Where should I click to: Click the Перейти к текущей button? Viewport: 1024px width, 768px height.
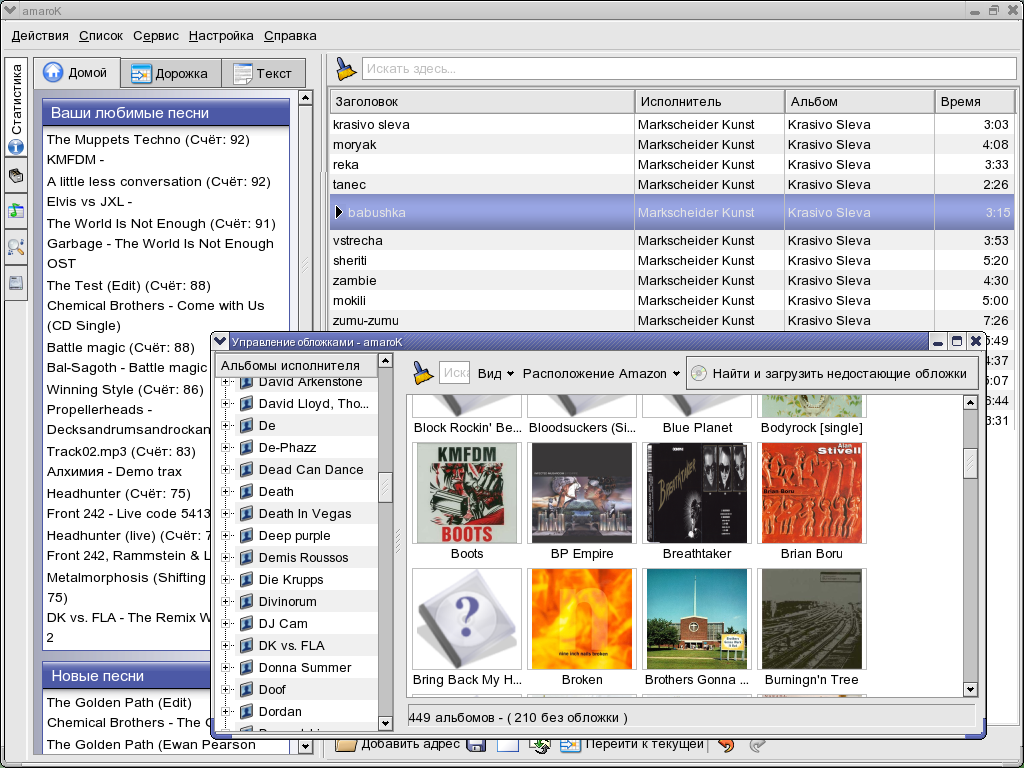tap(633, 744)
